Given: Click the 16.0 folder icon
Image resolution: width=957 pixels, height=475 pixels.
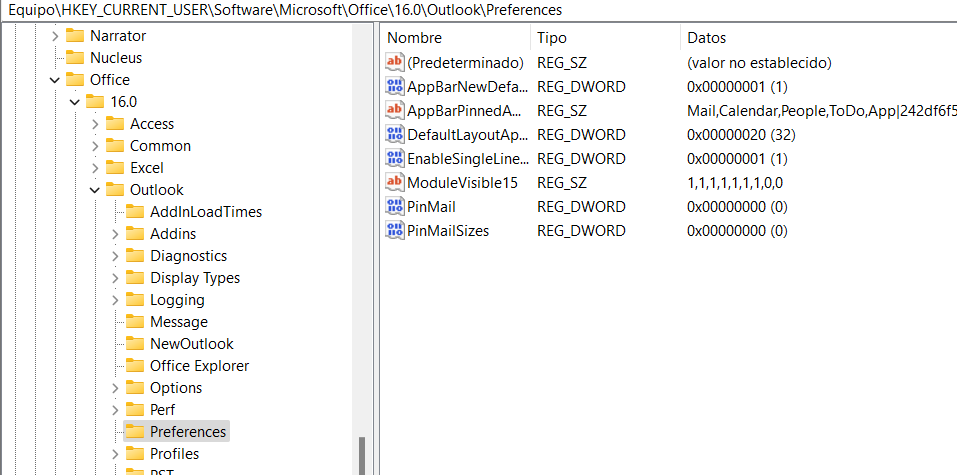Looking at the screenshot, I should (x=95, y=101).
